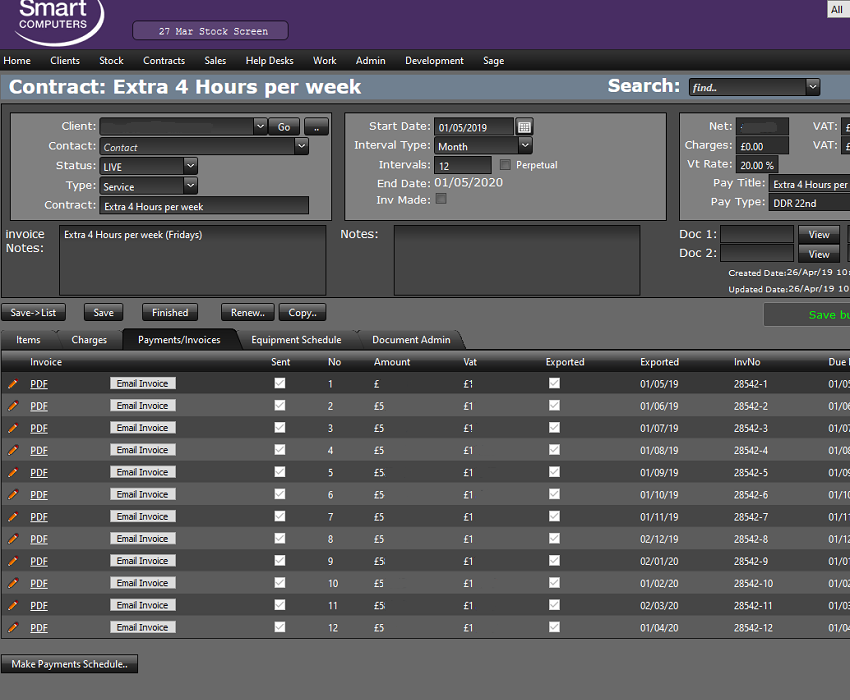Click the ellipsis button next to Go
Screen dimensions: 850x700
(316, 127)
